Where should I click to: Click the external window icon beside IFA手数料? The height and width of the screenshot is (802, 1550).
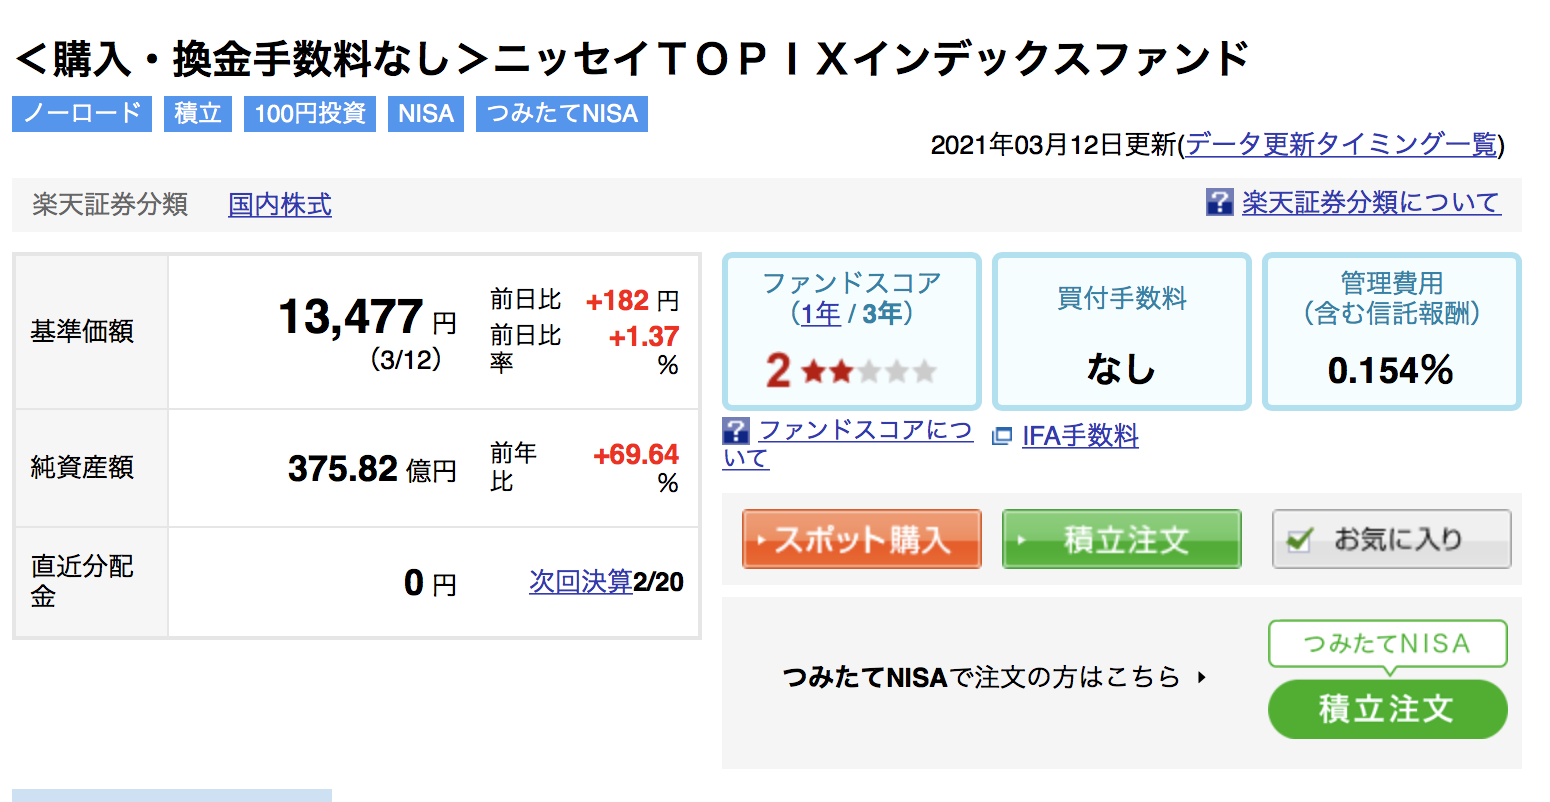point(1001,436)
